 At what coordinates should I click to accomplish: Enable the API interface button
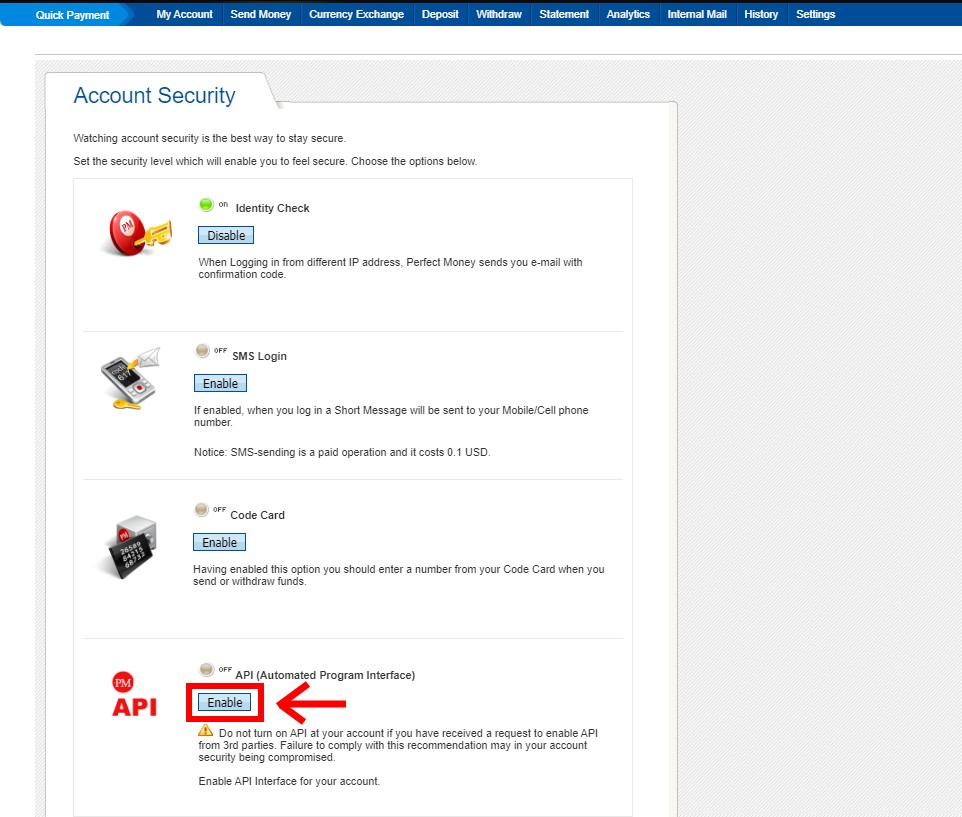point(224,703)
